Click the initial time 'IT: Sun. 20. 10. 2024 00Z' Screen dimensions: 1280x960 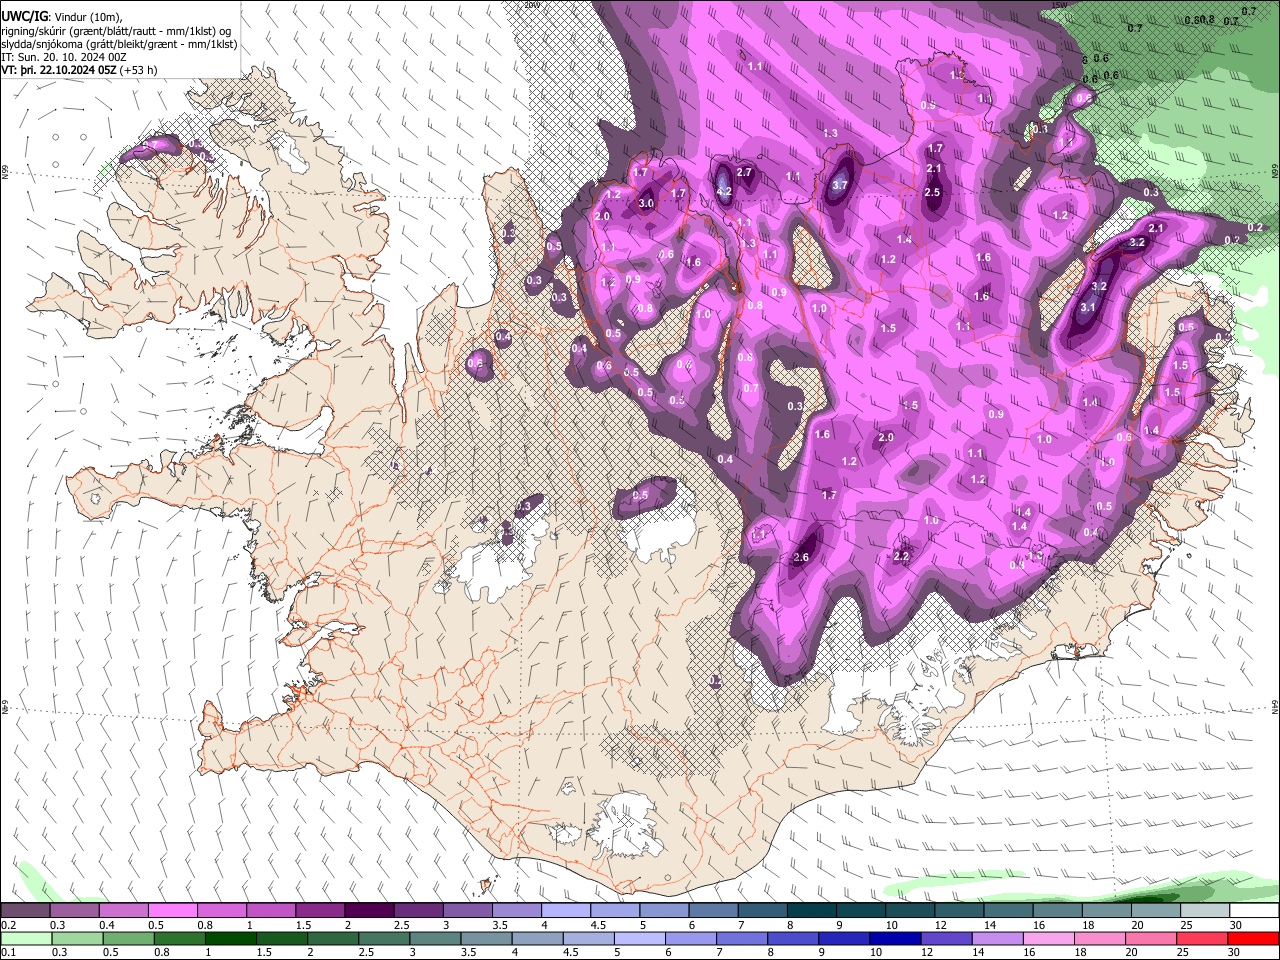(x=64, y=57)
